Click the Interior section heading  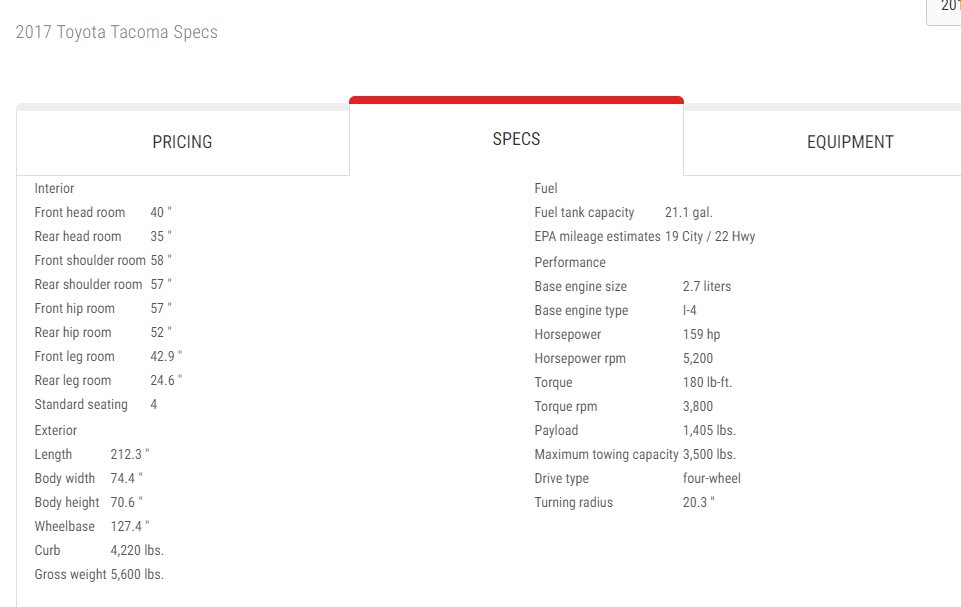54,188
